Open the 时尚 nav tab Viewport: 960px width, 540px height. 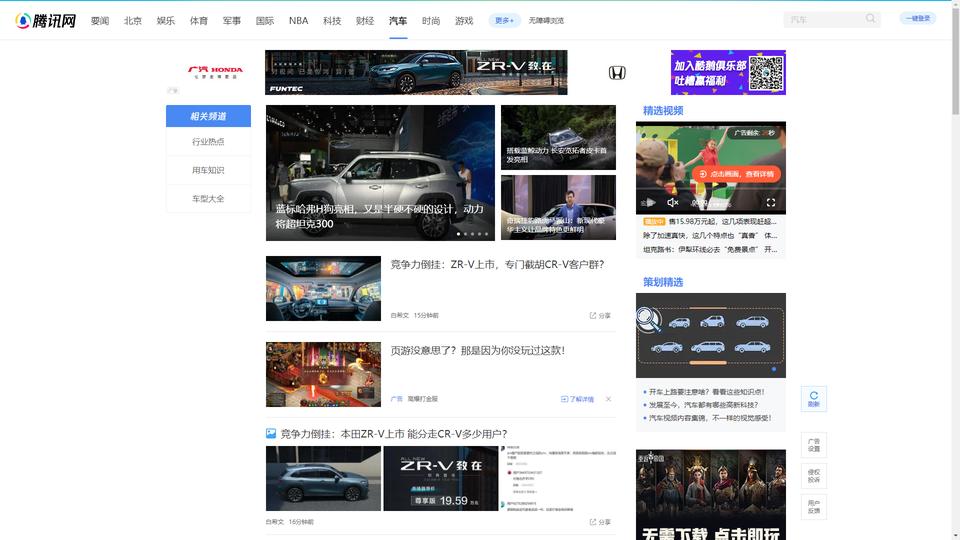[431, 20]
